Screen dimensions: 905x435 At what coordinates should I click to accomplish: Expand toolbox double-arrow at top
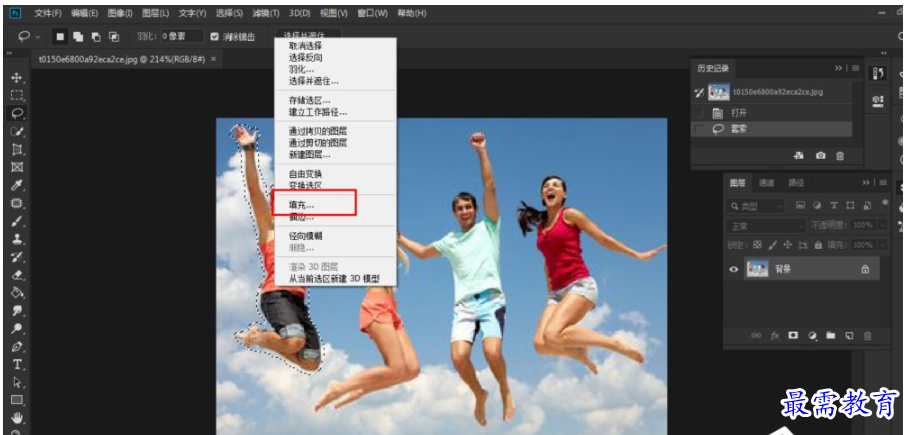9,53
